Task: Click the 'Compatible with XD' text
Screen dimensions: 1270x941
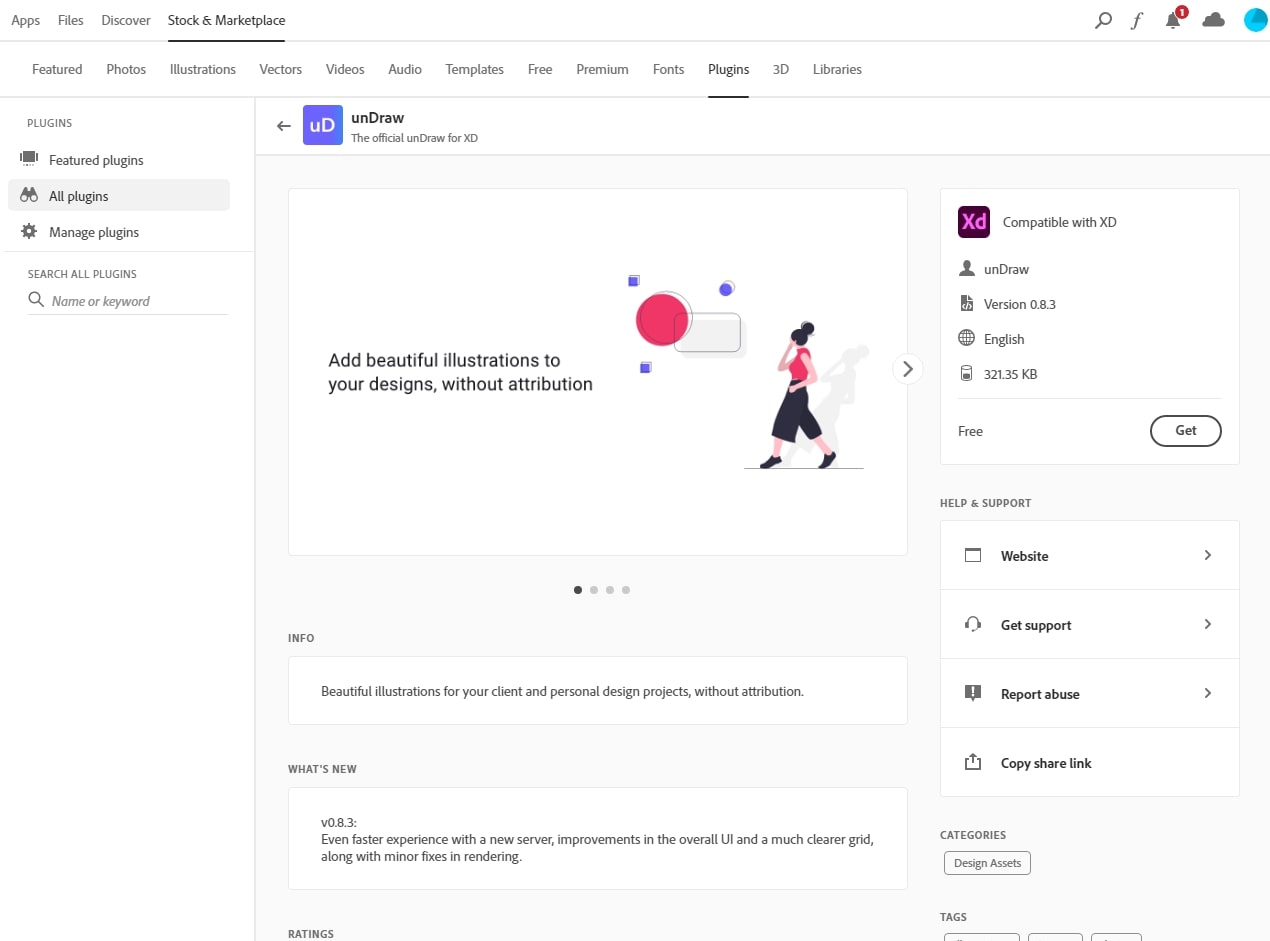Action: coord(1060,222)
